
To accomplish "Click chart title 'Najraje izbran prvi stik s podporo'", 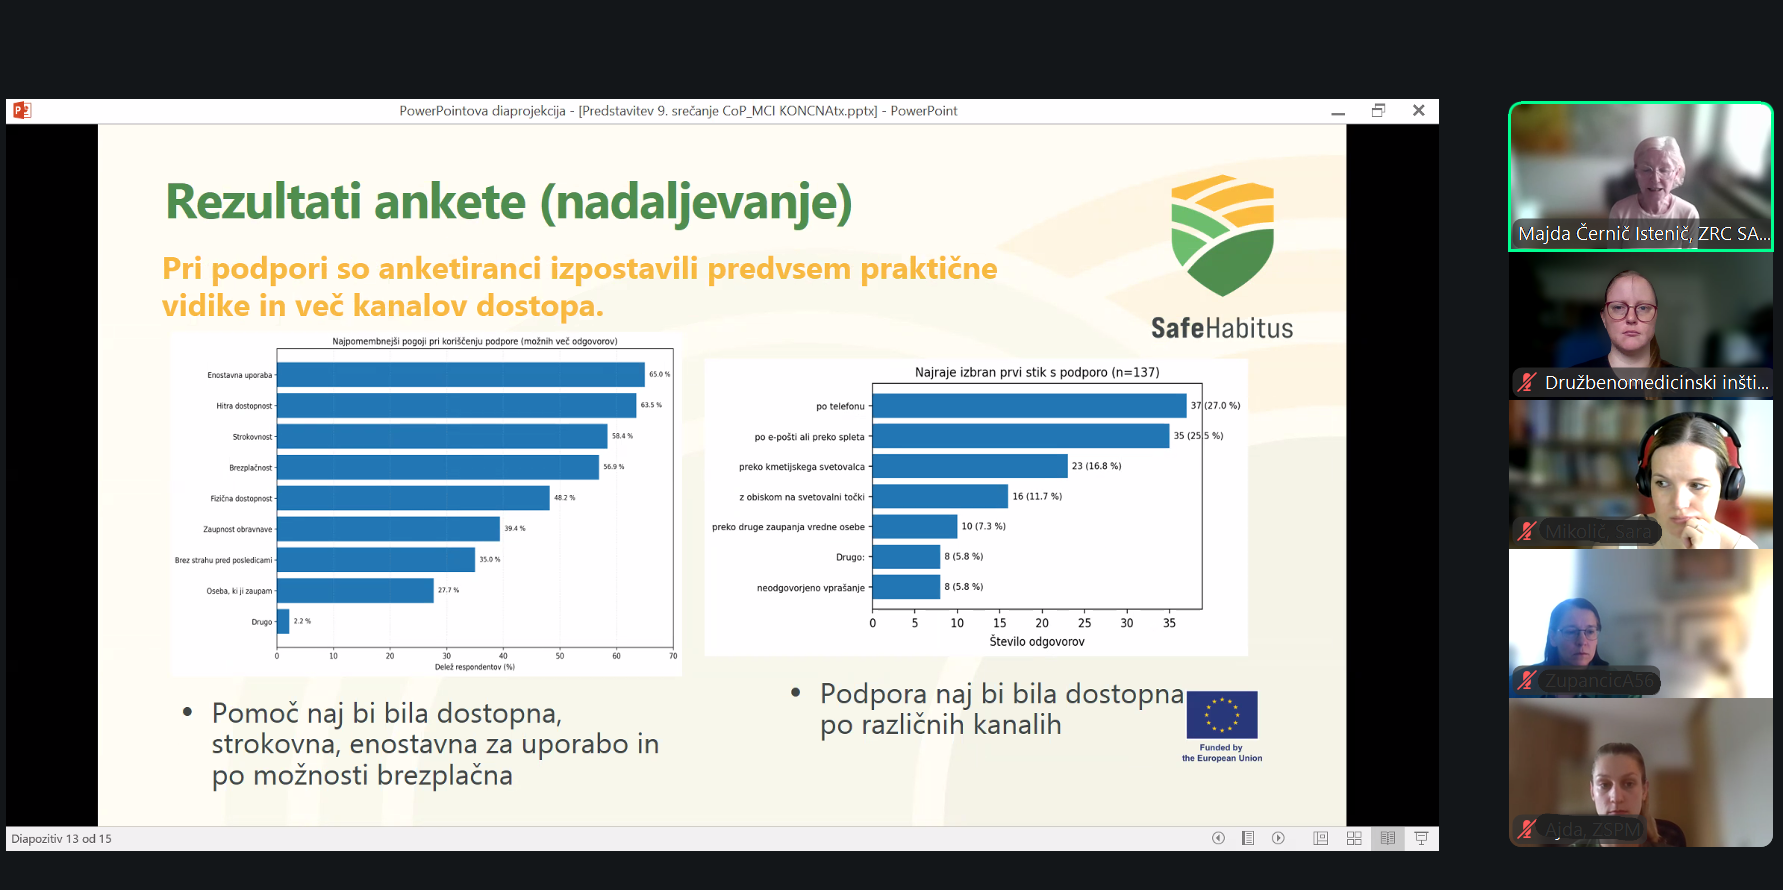I will click(x=1037, y=372).
